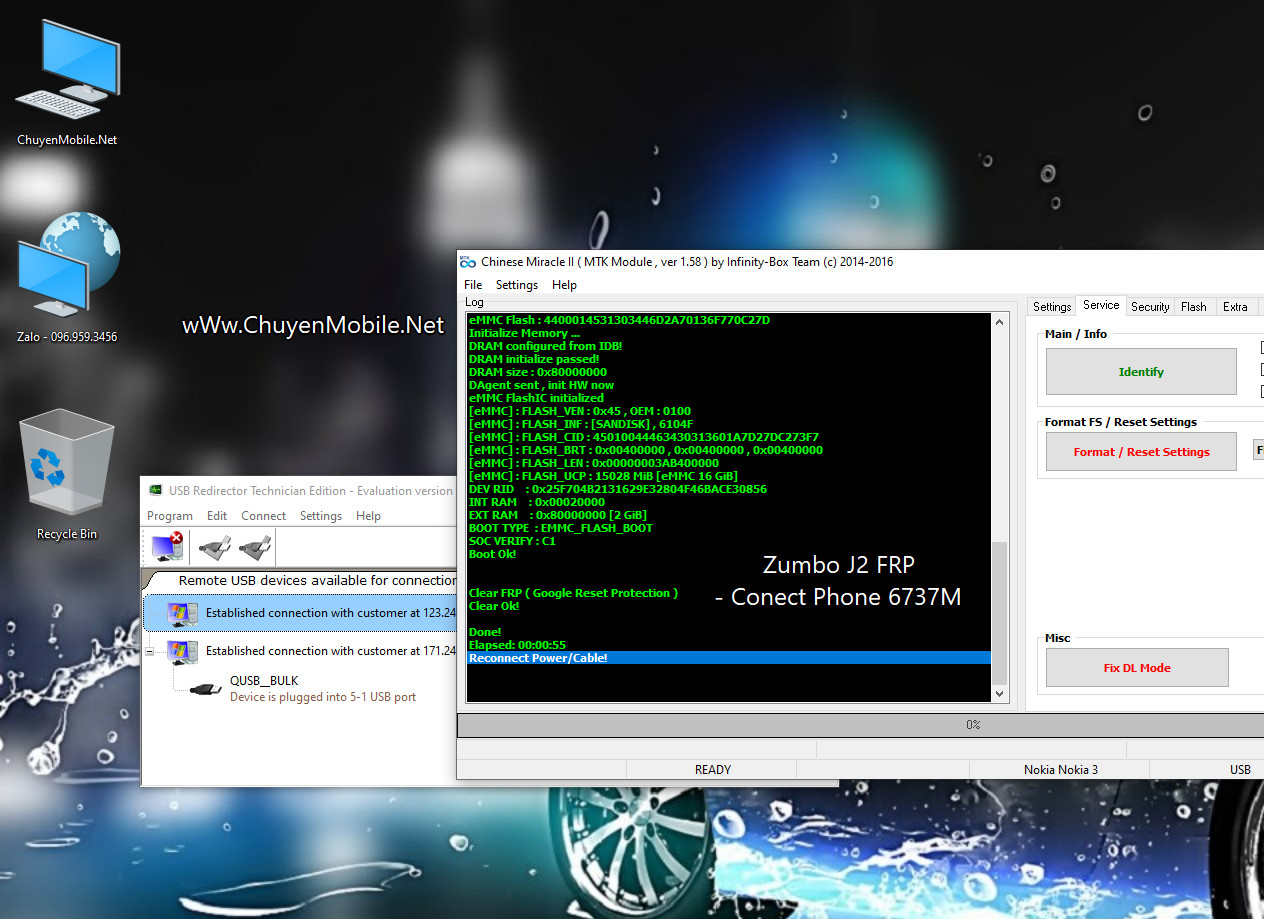Open the Edit menu in USB Redirector

pyautogui.click(x=217, y=516)
